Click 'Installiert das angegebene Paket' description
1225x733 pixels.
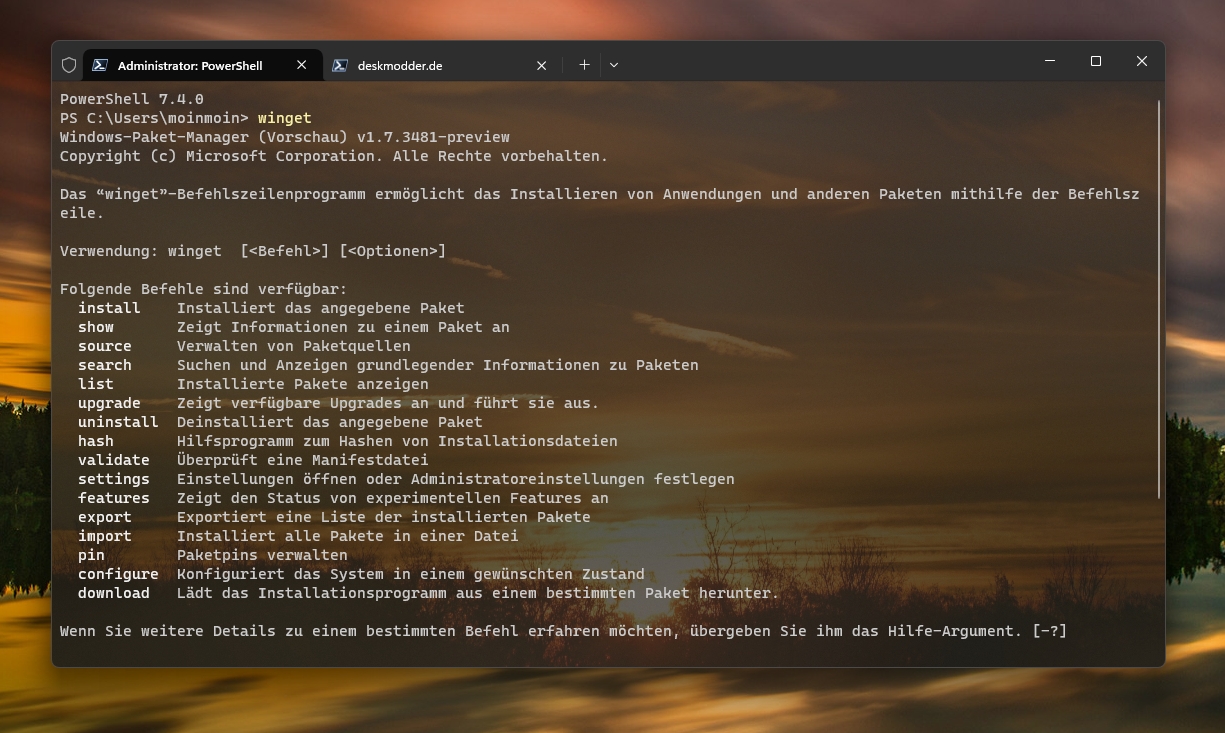(x=321, y=308)
